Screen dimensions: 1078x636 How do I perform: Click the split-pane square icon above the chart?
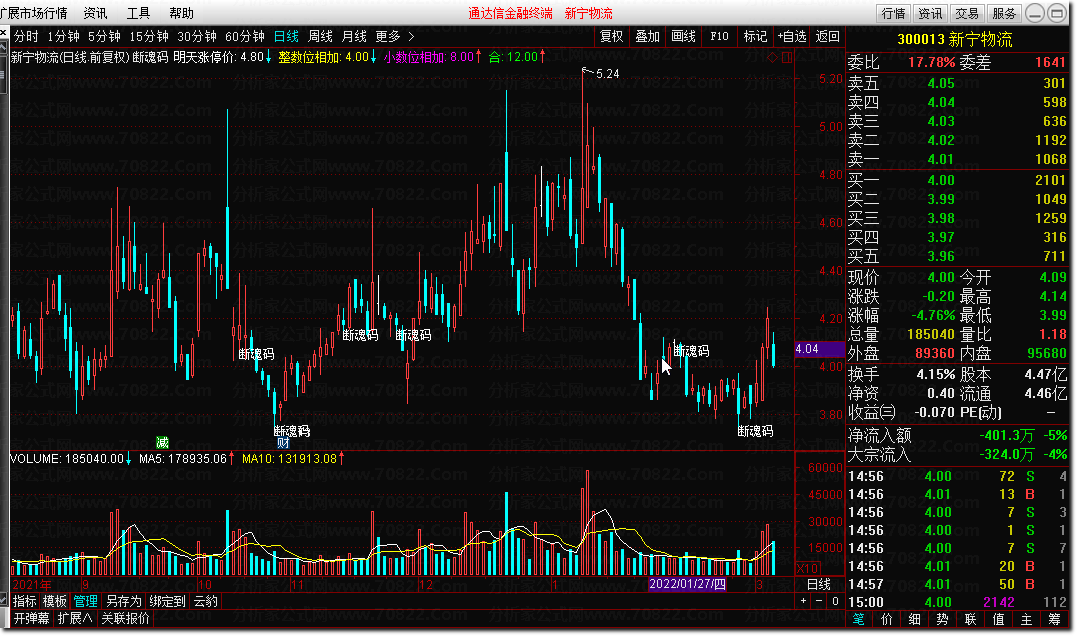(786, 57)
